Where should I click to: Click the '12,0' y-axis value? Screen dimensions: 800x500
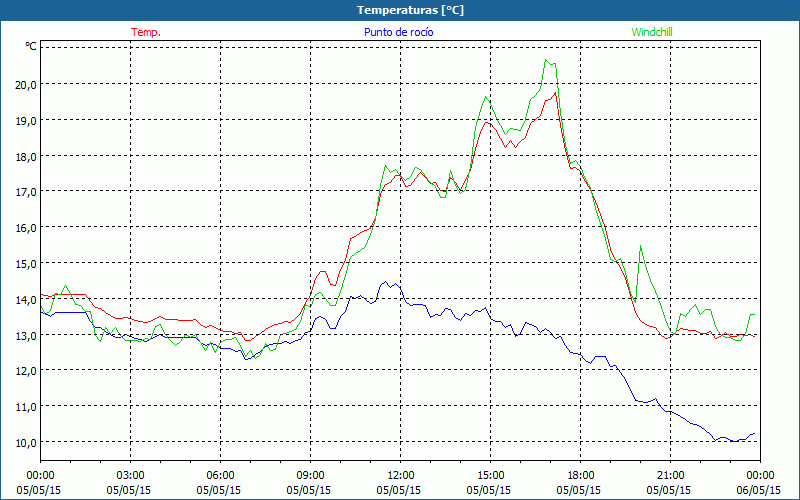click(x=26, y=371)
